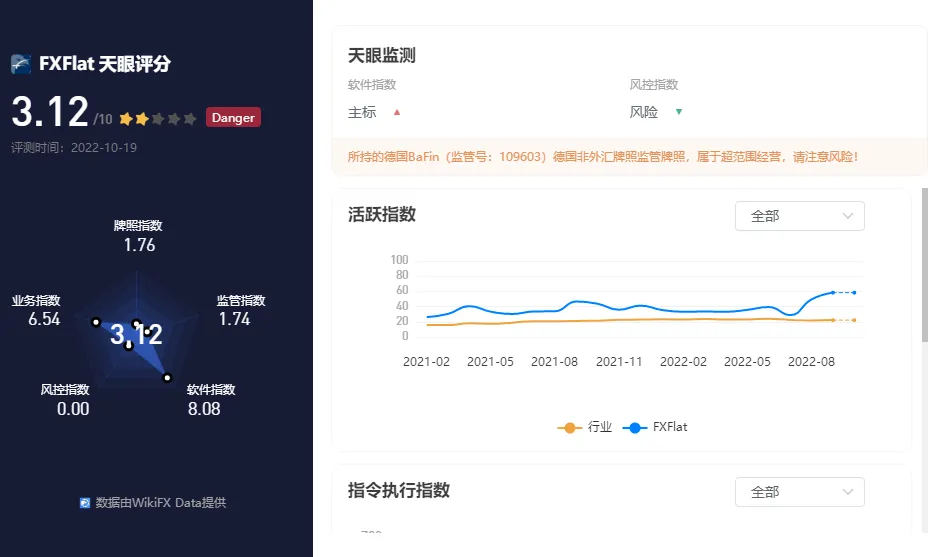Click the red up triangle beside 主标
The height and width of the screenshot is (557, 928).
(x=397, y=112)
